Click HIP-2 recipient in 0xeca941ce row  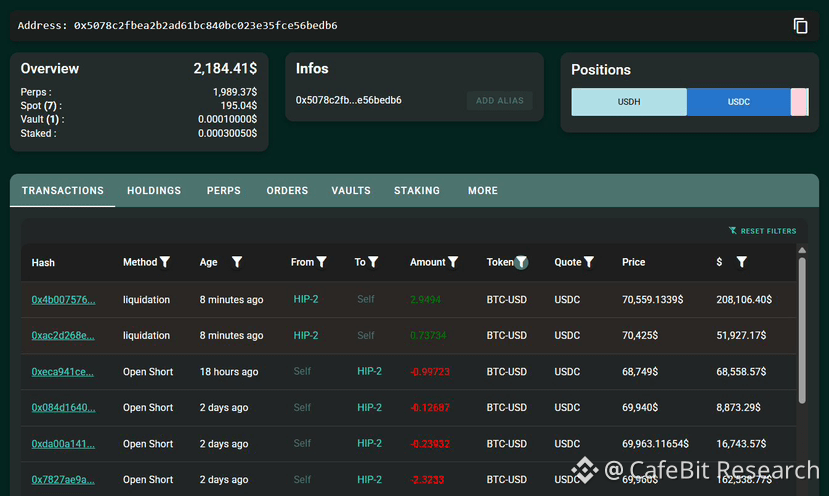coord(369,371)
